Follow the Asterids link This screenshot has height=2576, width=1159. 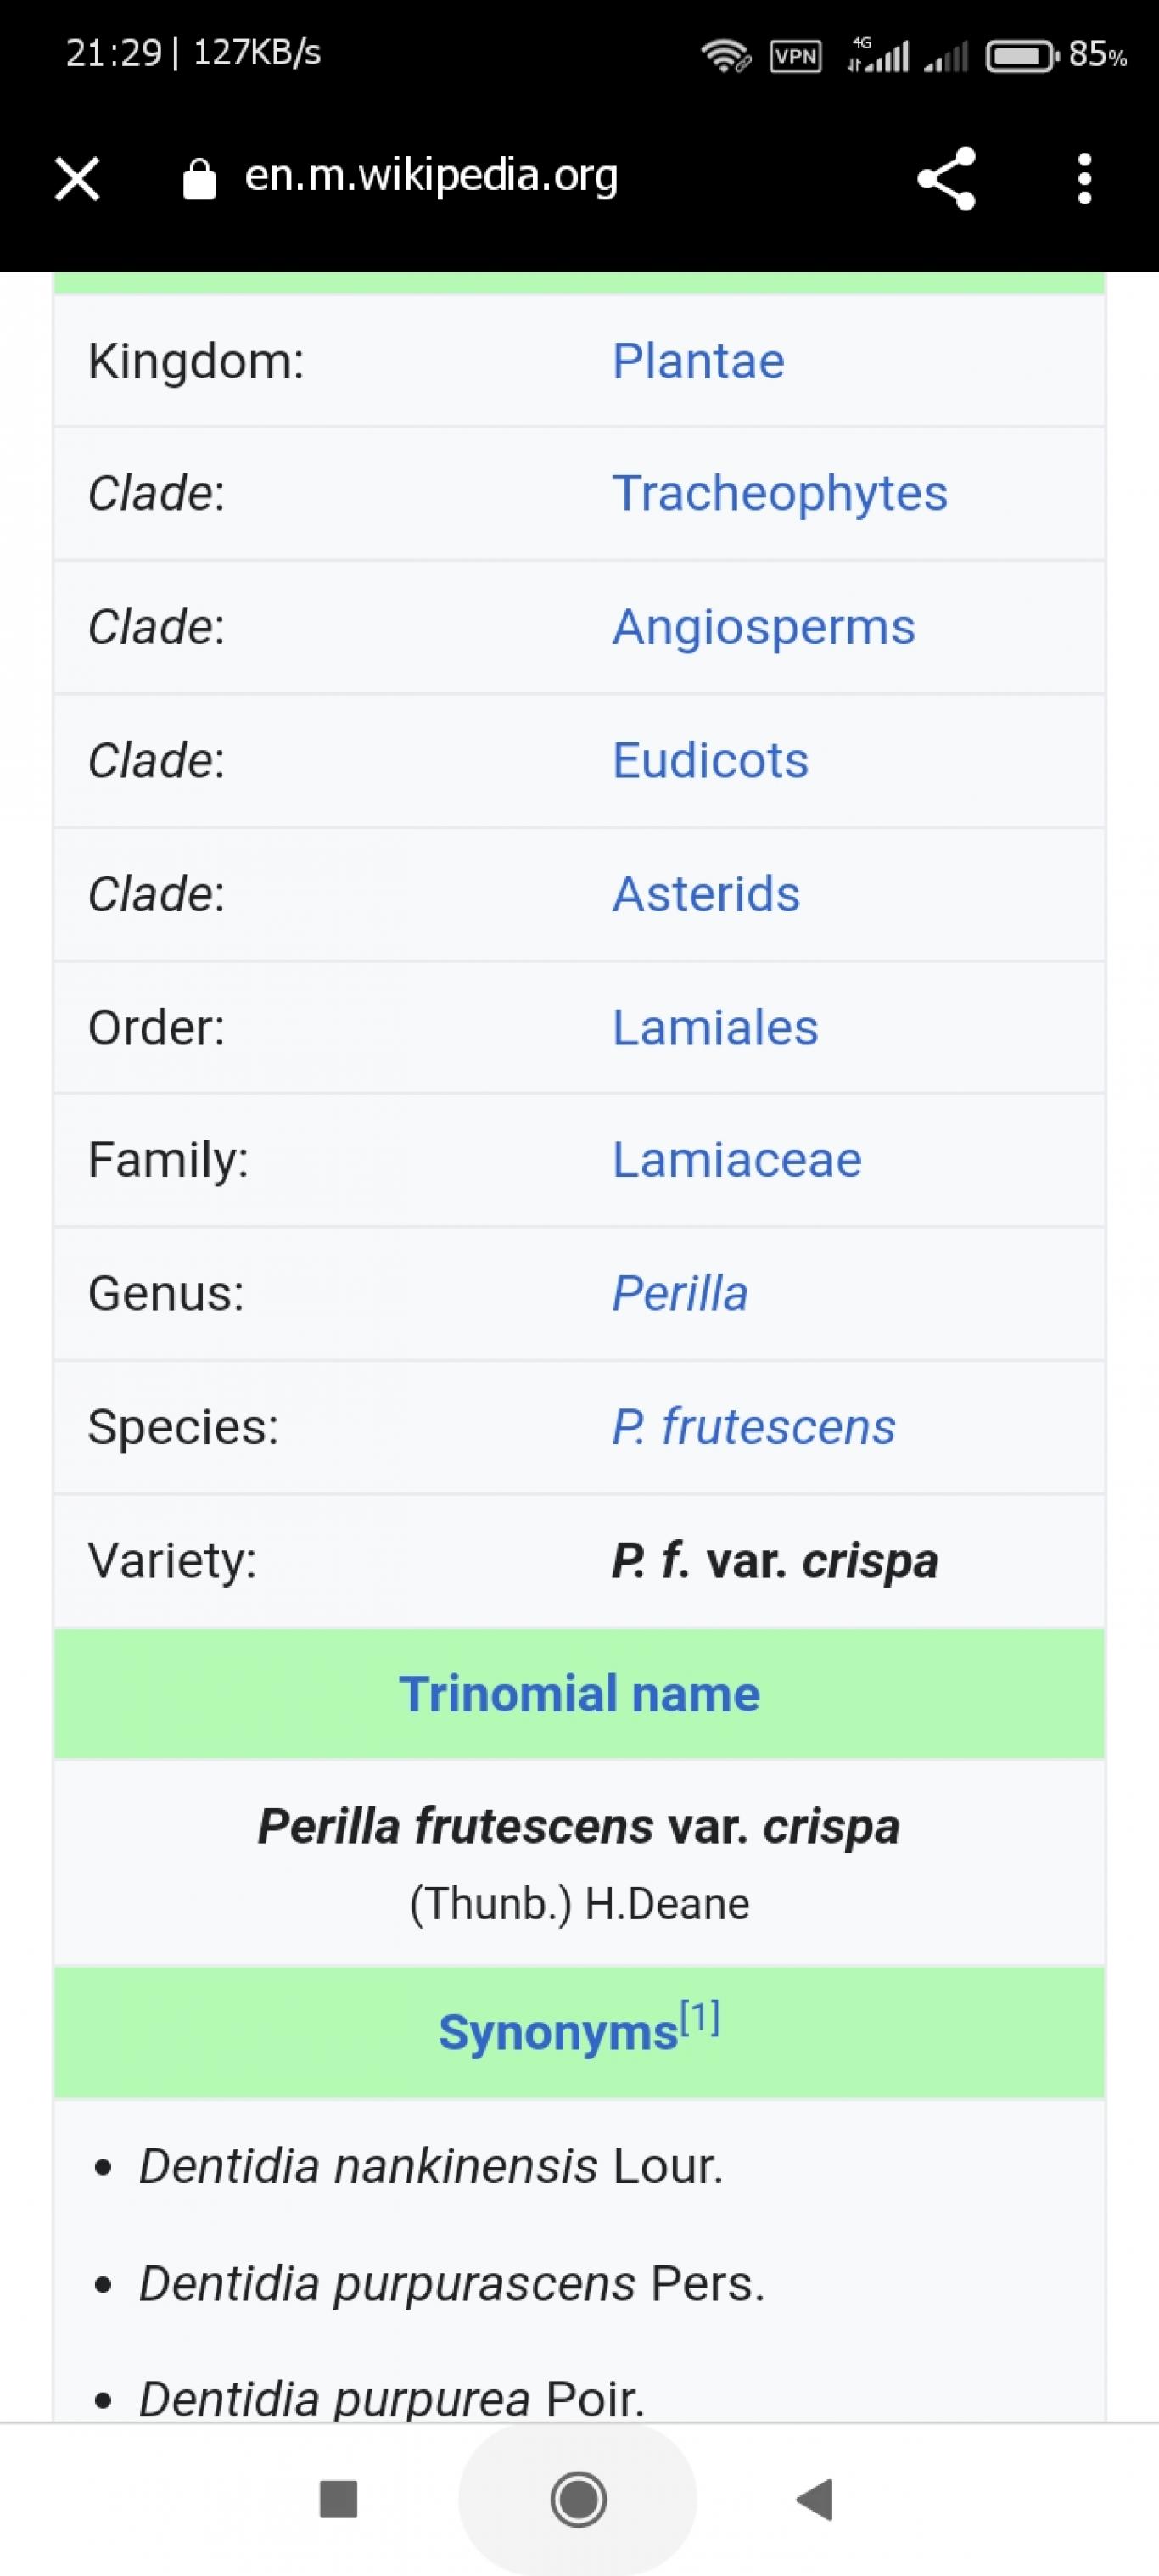coord(706,894)
